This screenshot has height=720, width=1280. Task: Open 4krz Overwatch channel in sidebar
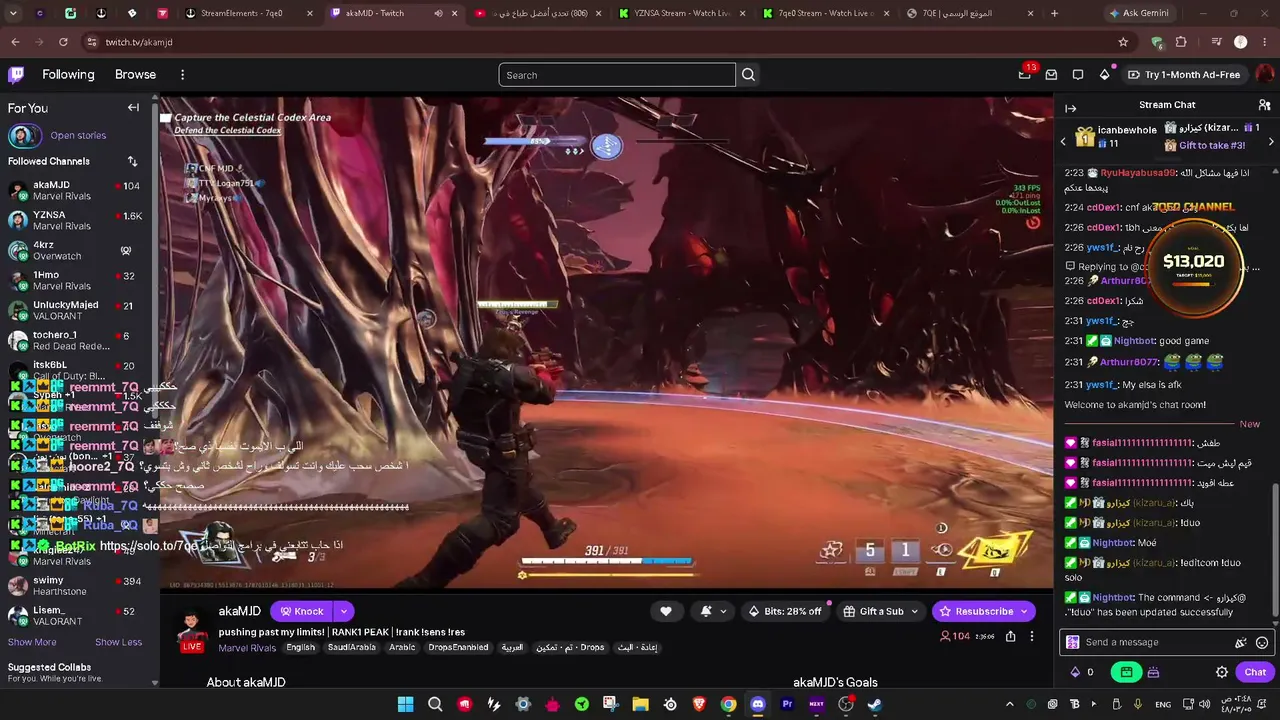click(x=74, y=251)
